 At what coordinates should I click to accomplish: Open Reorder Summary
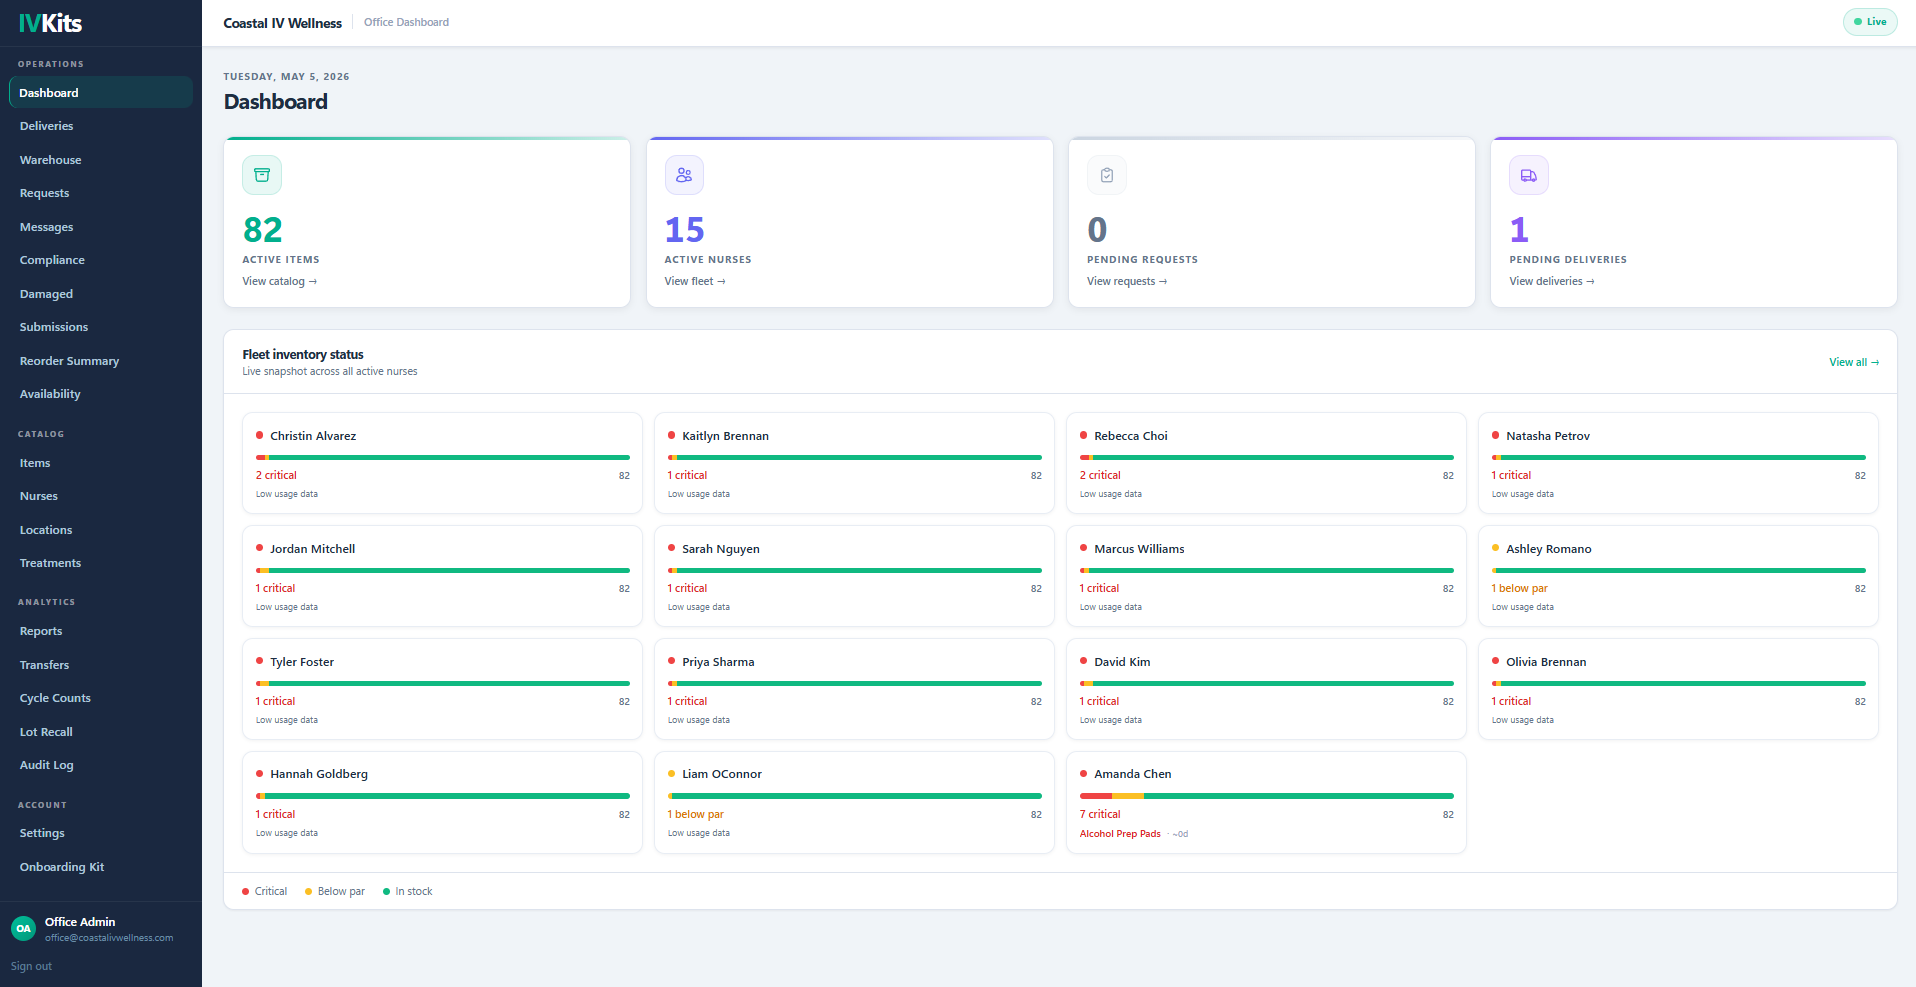(101, 361)
